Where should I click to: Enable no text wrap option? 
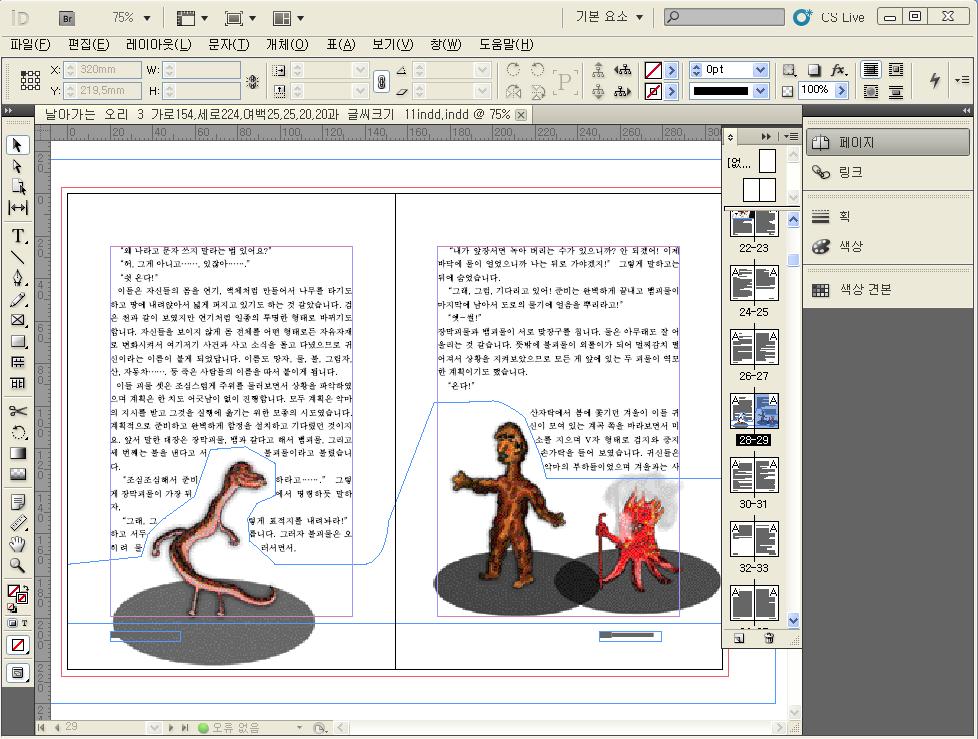coord(871,70)
